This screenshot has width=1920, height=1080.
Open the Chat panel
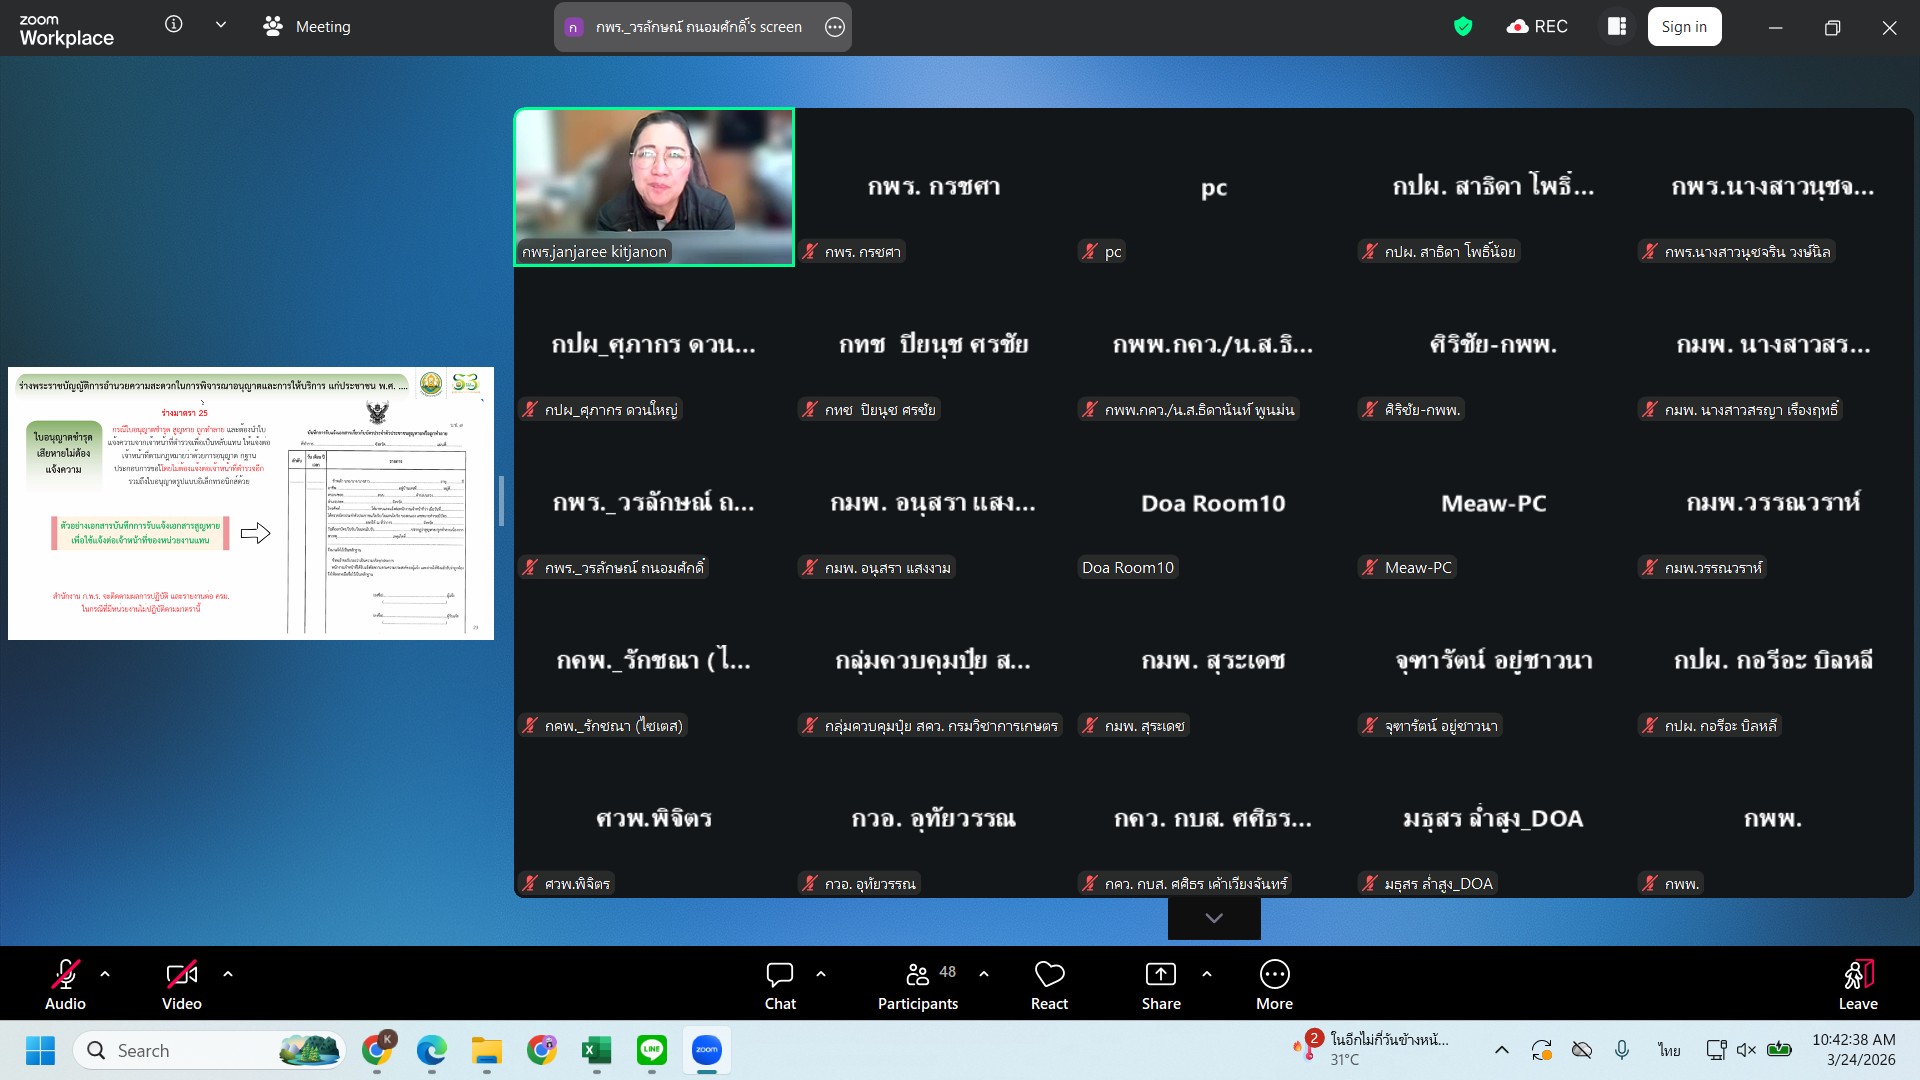(x=779, y=985)
